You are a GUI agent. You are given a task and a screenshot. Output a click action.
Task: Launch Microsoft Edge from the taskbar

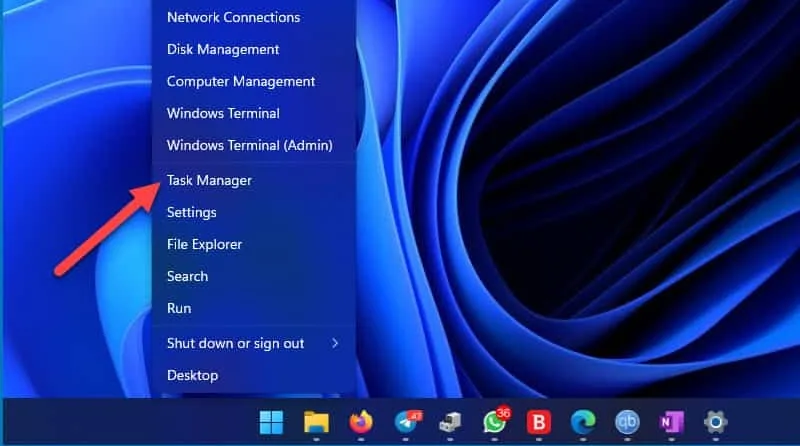(x=583, y=423)
